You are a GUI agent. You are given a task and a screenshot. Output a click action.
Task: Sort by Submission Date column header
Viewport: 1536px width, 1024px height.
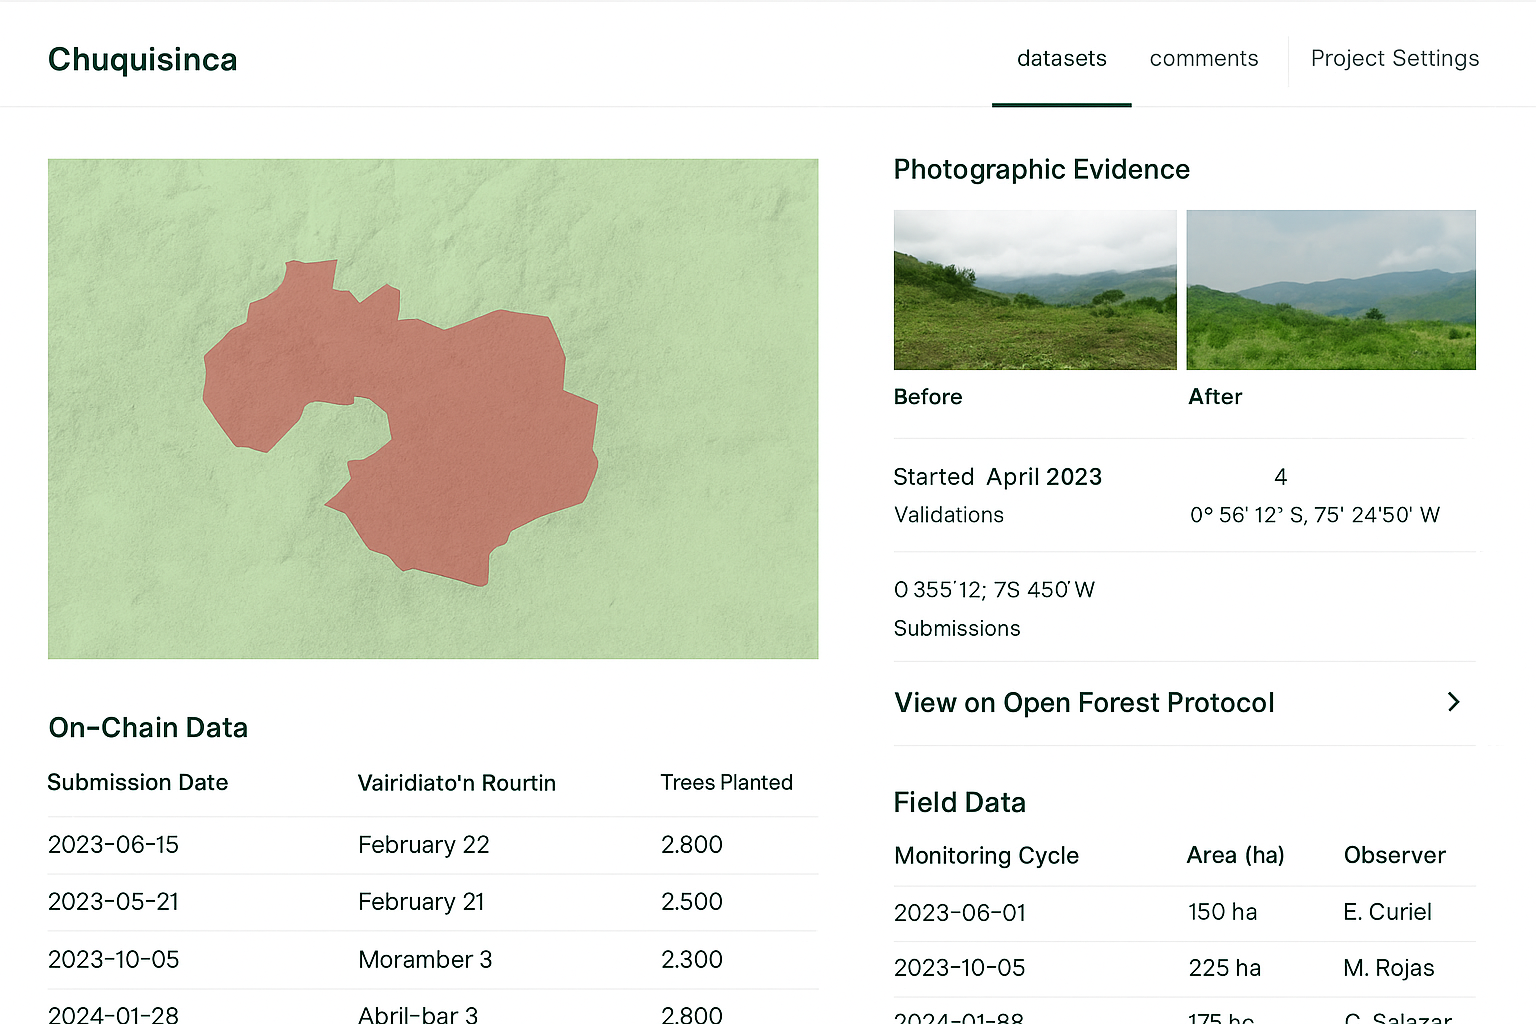coord(138,782)
